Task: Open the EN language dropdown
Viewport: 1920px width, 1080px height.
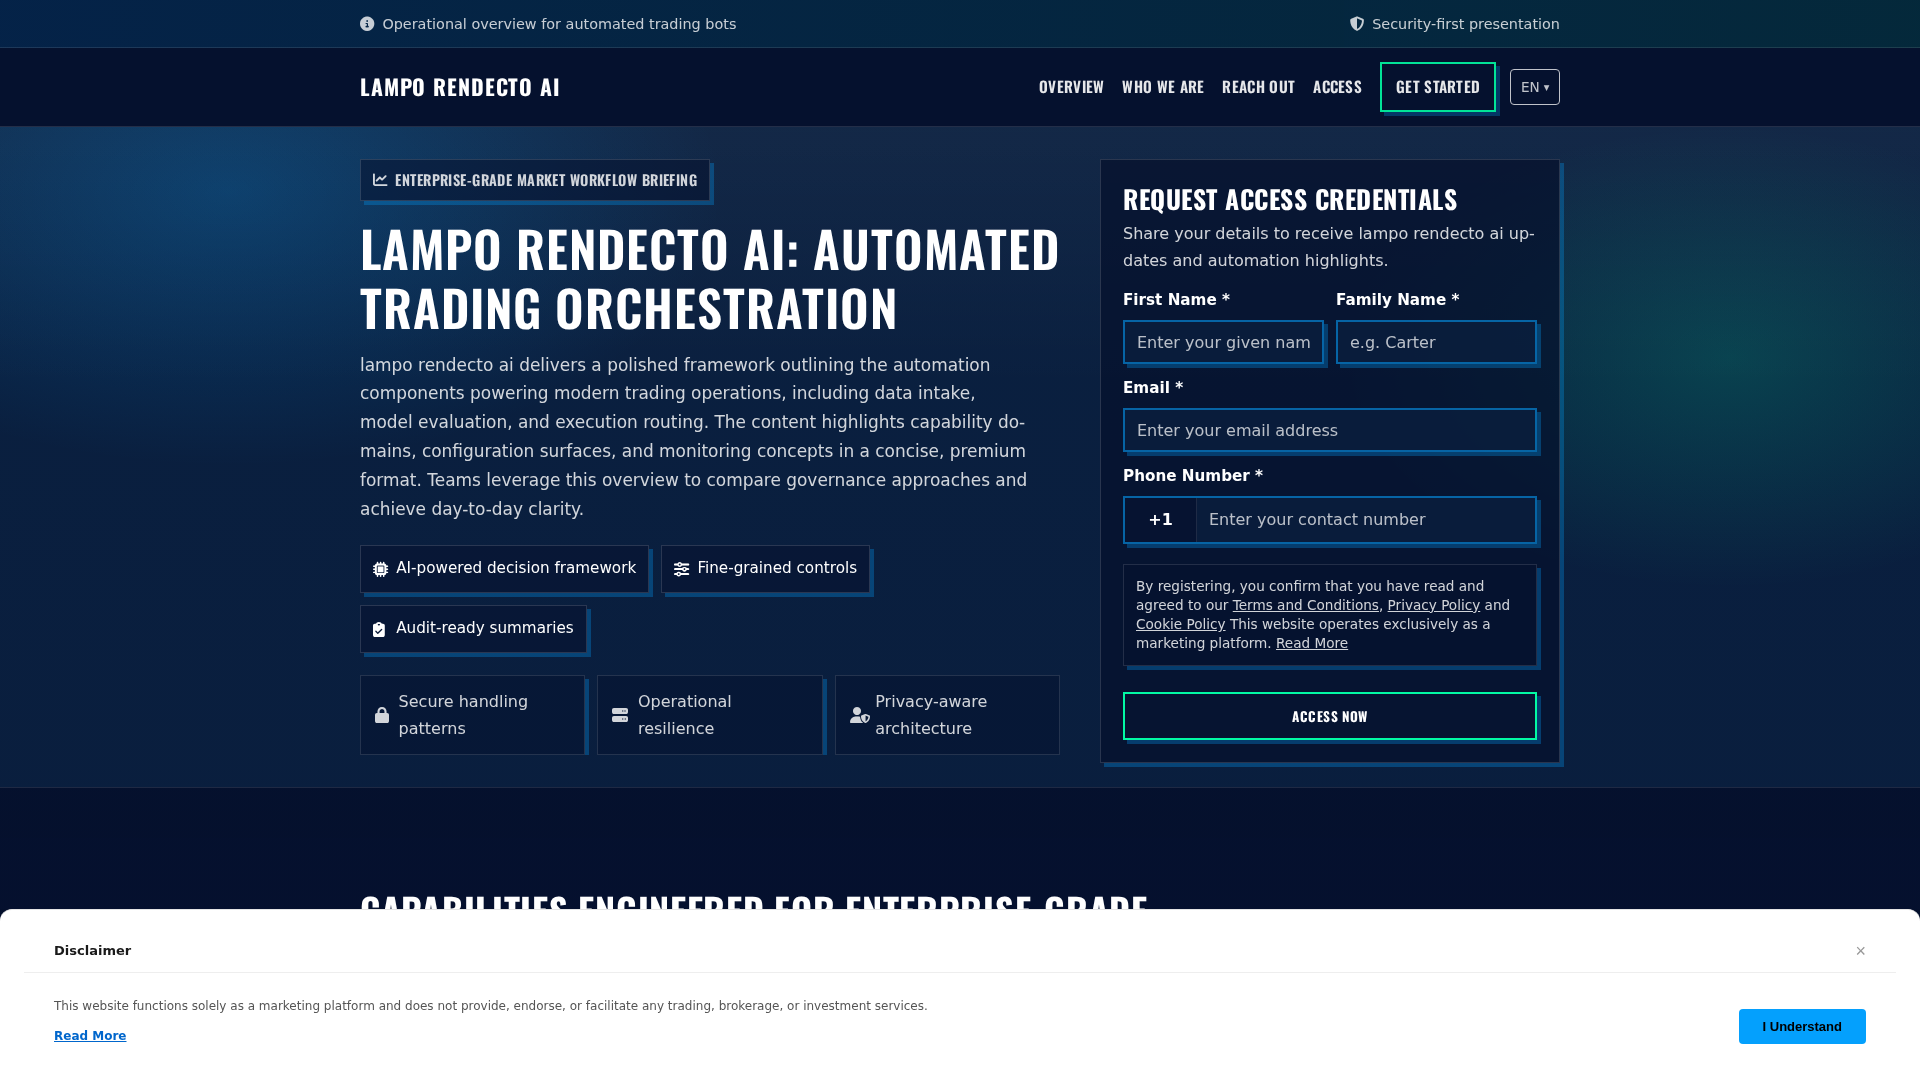Action: (x=1535, y=87)
